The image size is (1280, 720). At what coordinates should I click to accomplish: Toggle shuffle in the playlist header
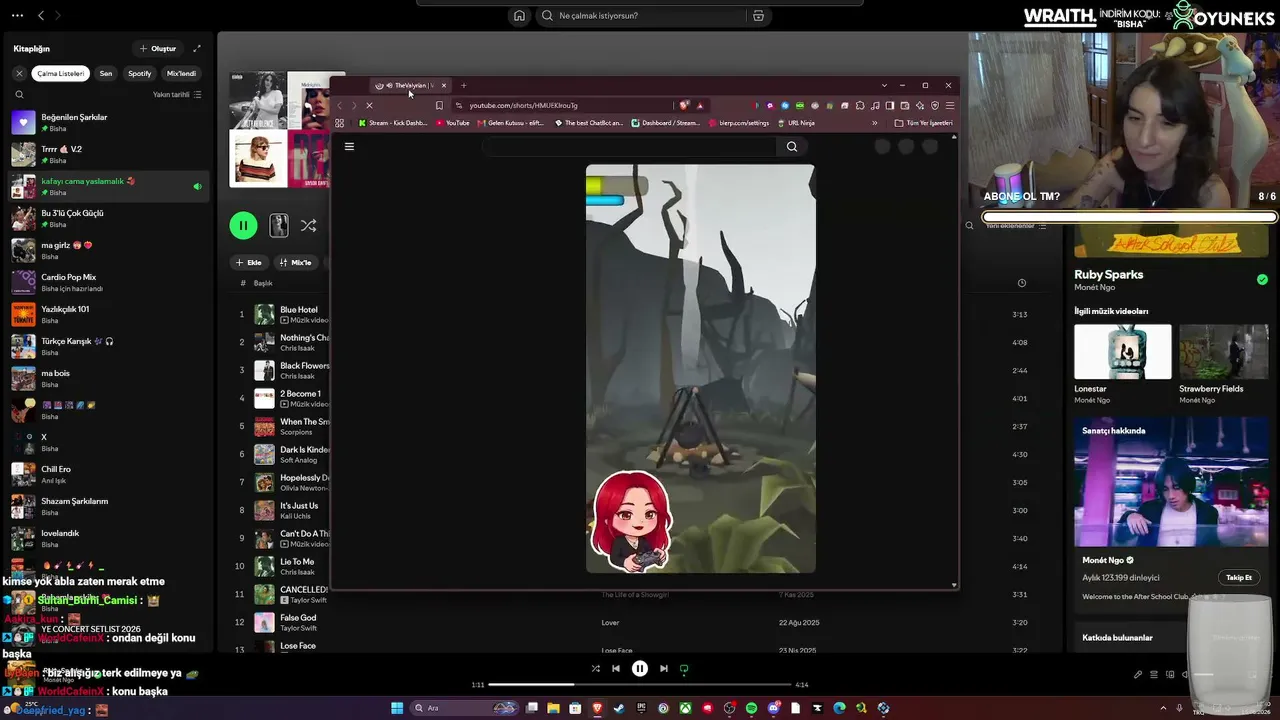308,226
